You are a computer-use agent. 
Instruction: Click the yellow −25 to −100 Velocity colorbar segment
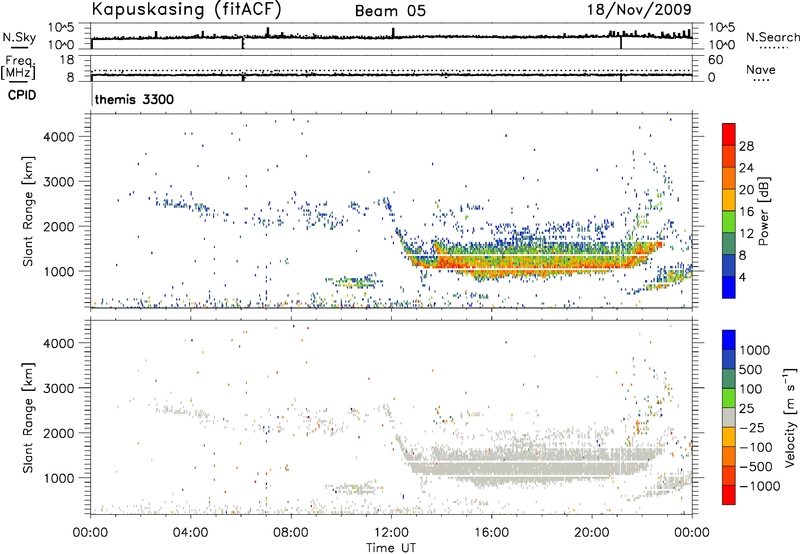729,437
